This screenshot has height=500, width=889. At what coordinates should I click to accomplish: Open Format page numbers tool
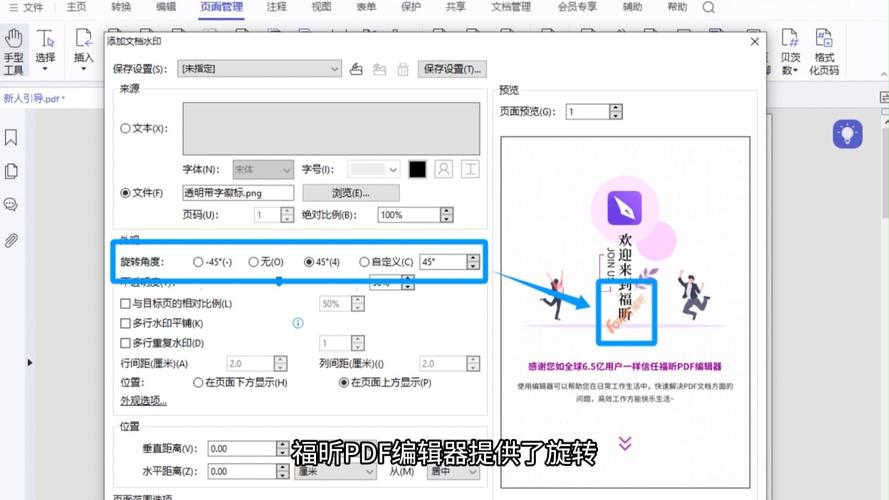(823, 52)
